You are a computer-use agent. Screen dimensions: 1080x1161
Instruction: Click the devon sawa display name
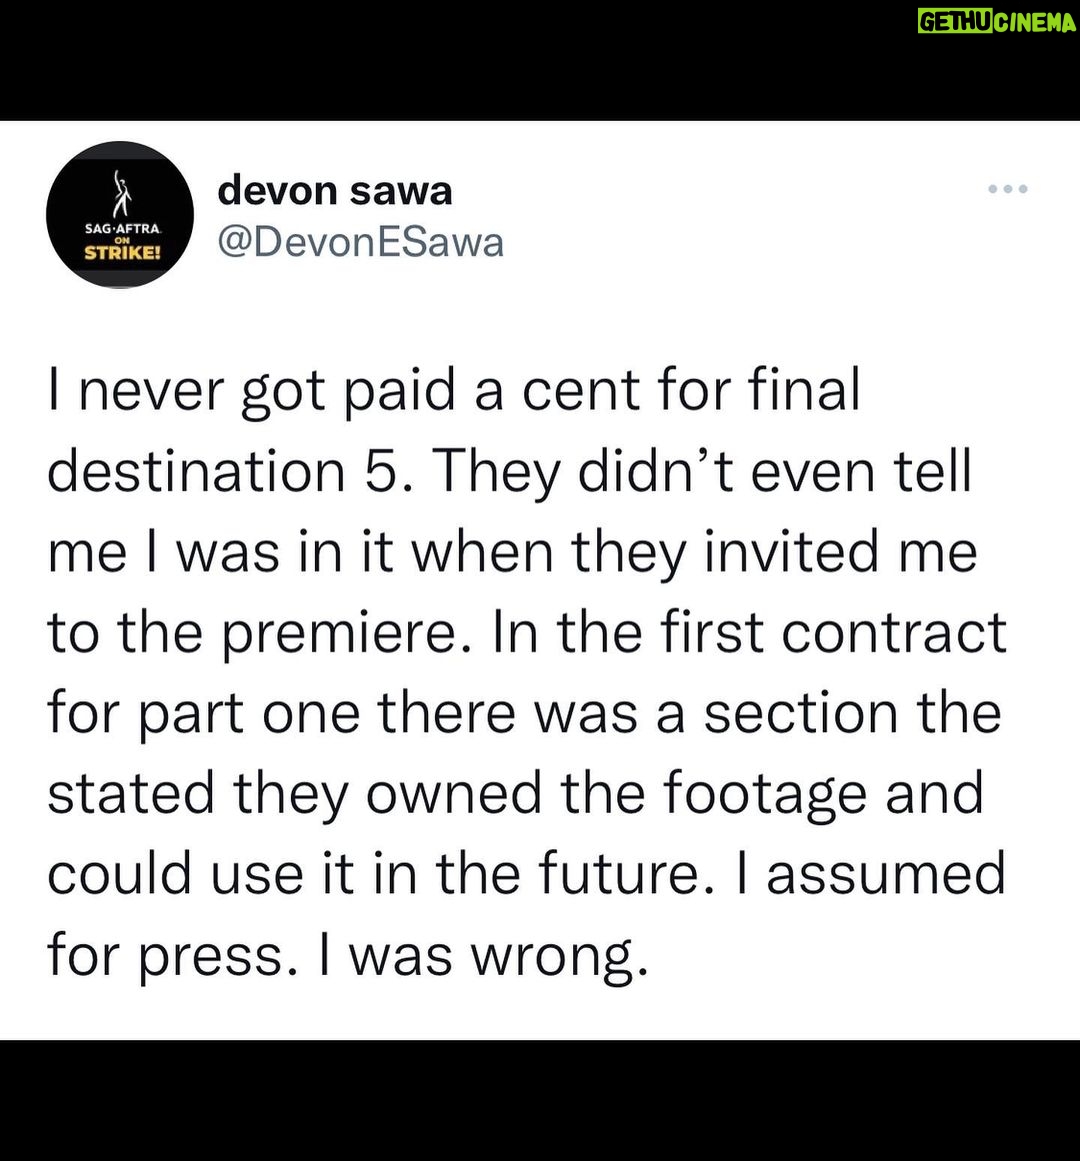coord(335,190)
